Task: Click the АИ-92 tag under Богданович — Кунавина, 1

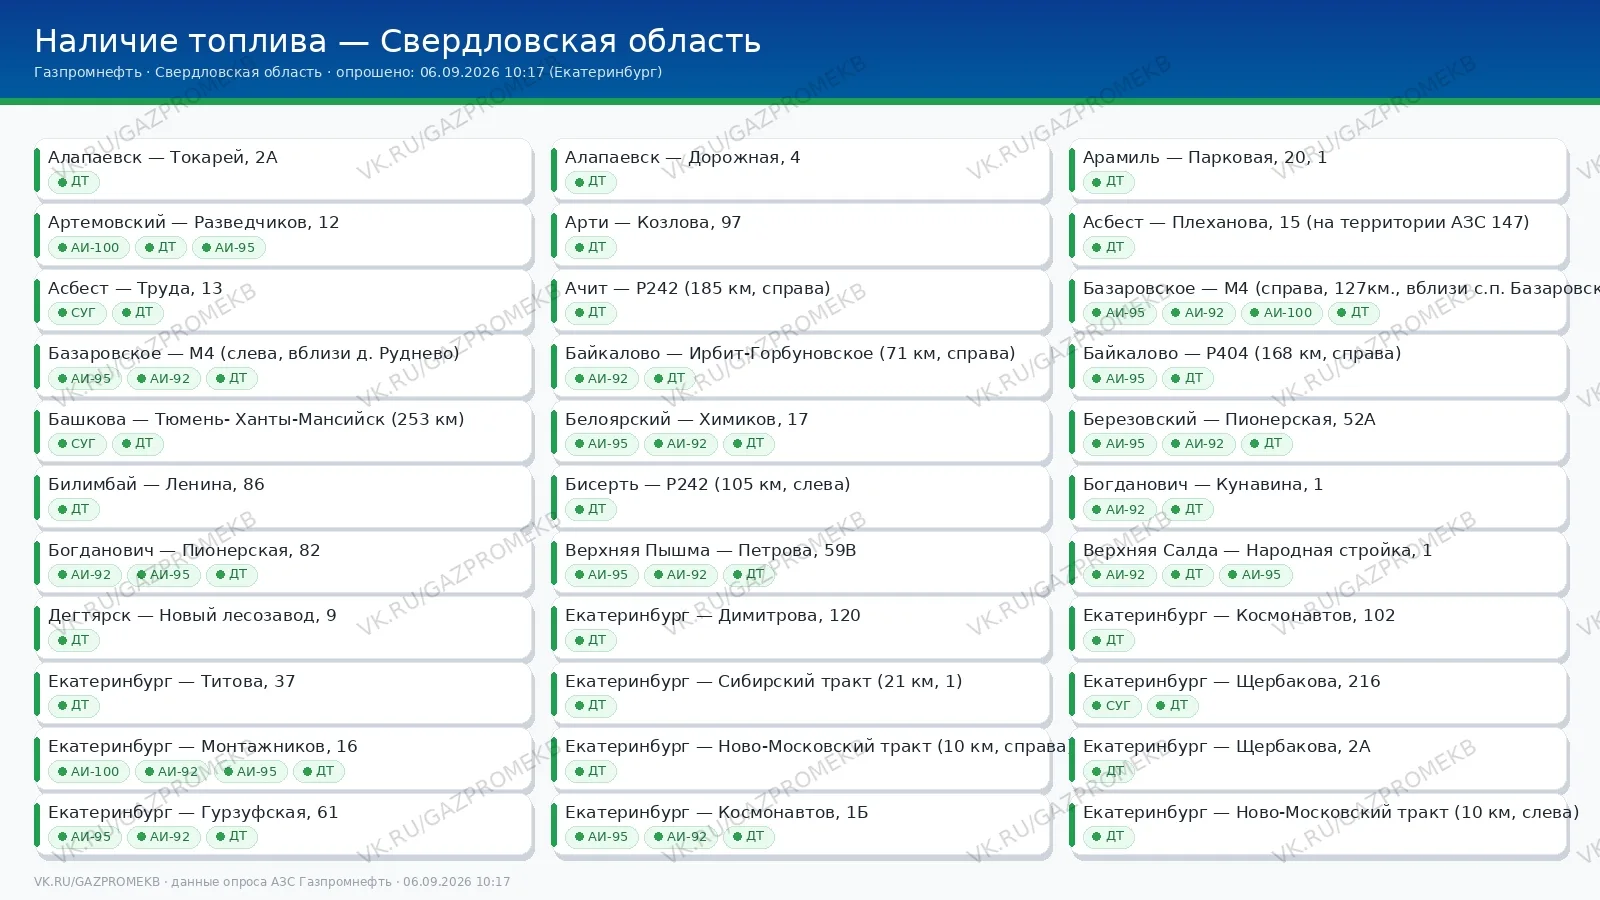Action: 1120,509
